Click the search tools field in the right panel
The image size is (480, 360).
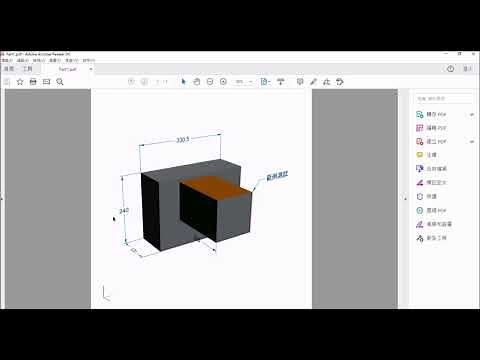click(x=444, y=99)
